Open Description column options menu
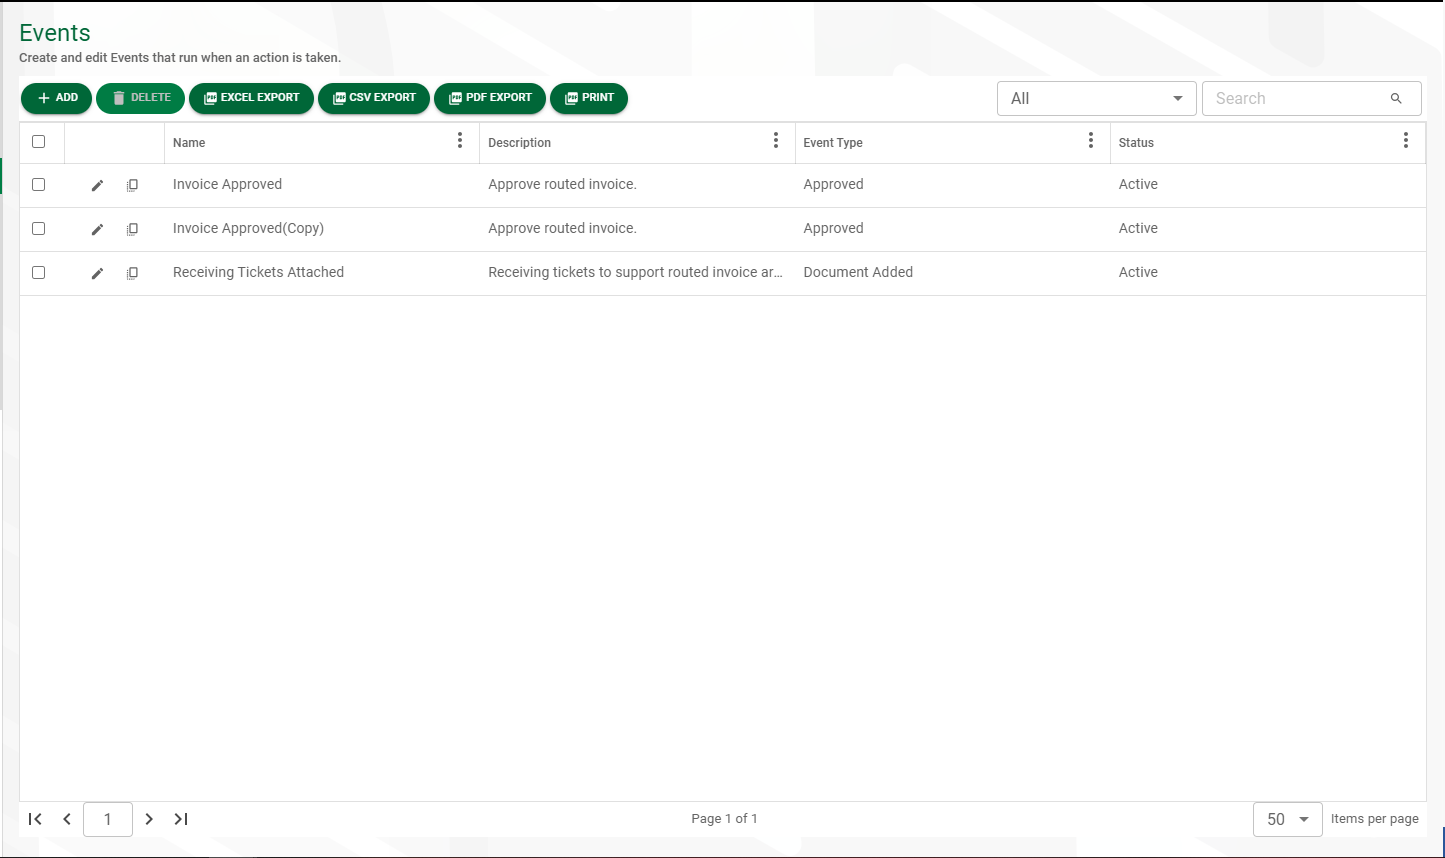 (776, 141)
